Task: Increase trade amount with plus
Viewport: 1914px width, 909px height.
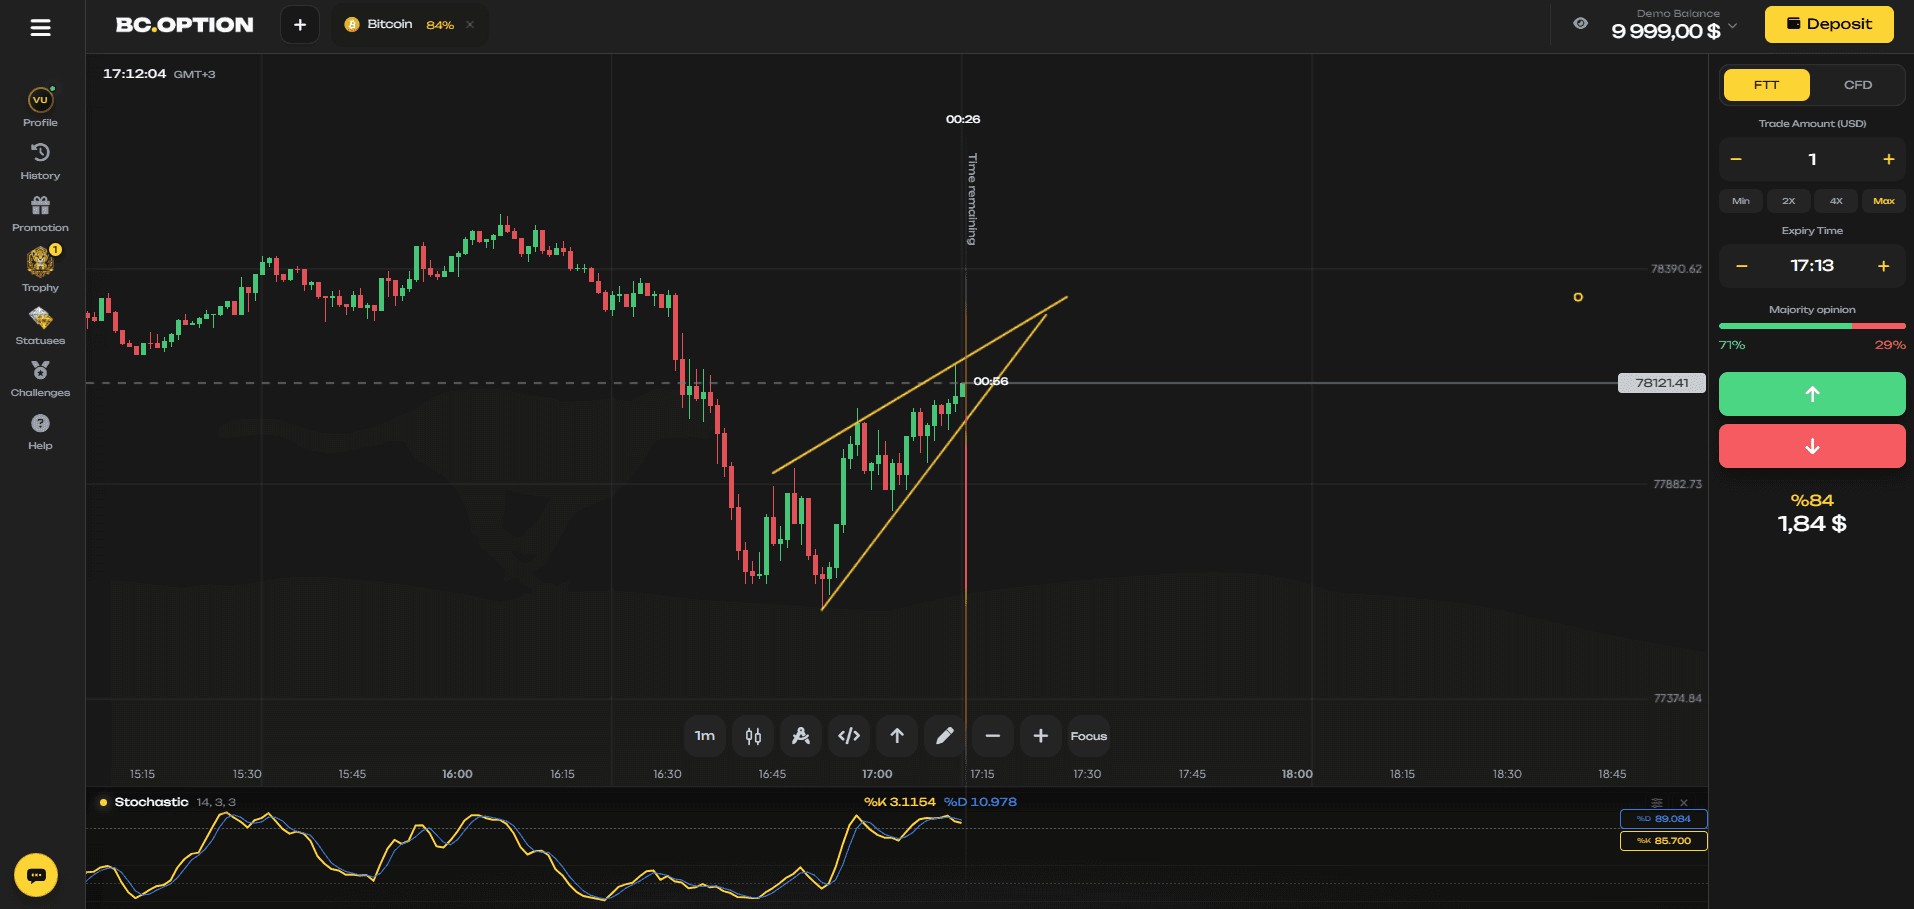Action: [1888, 159]
